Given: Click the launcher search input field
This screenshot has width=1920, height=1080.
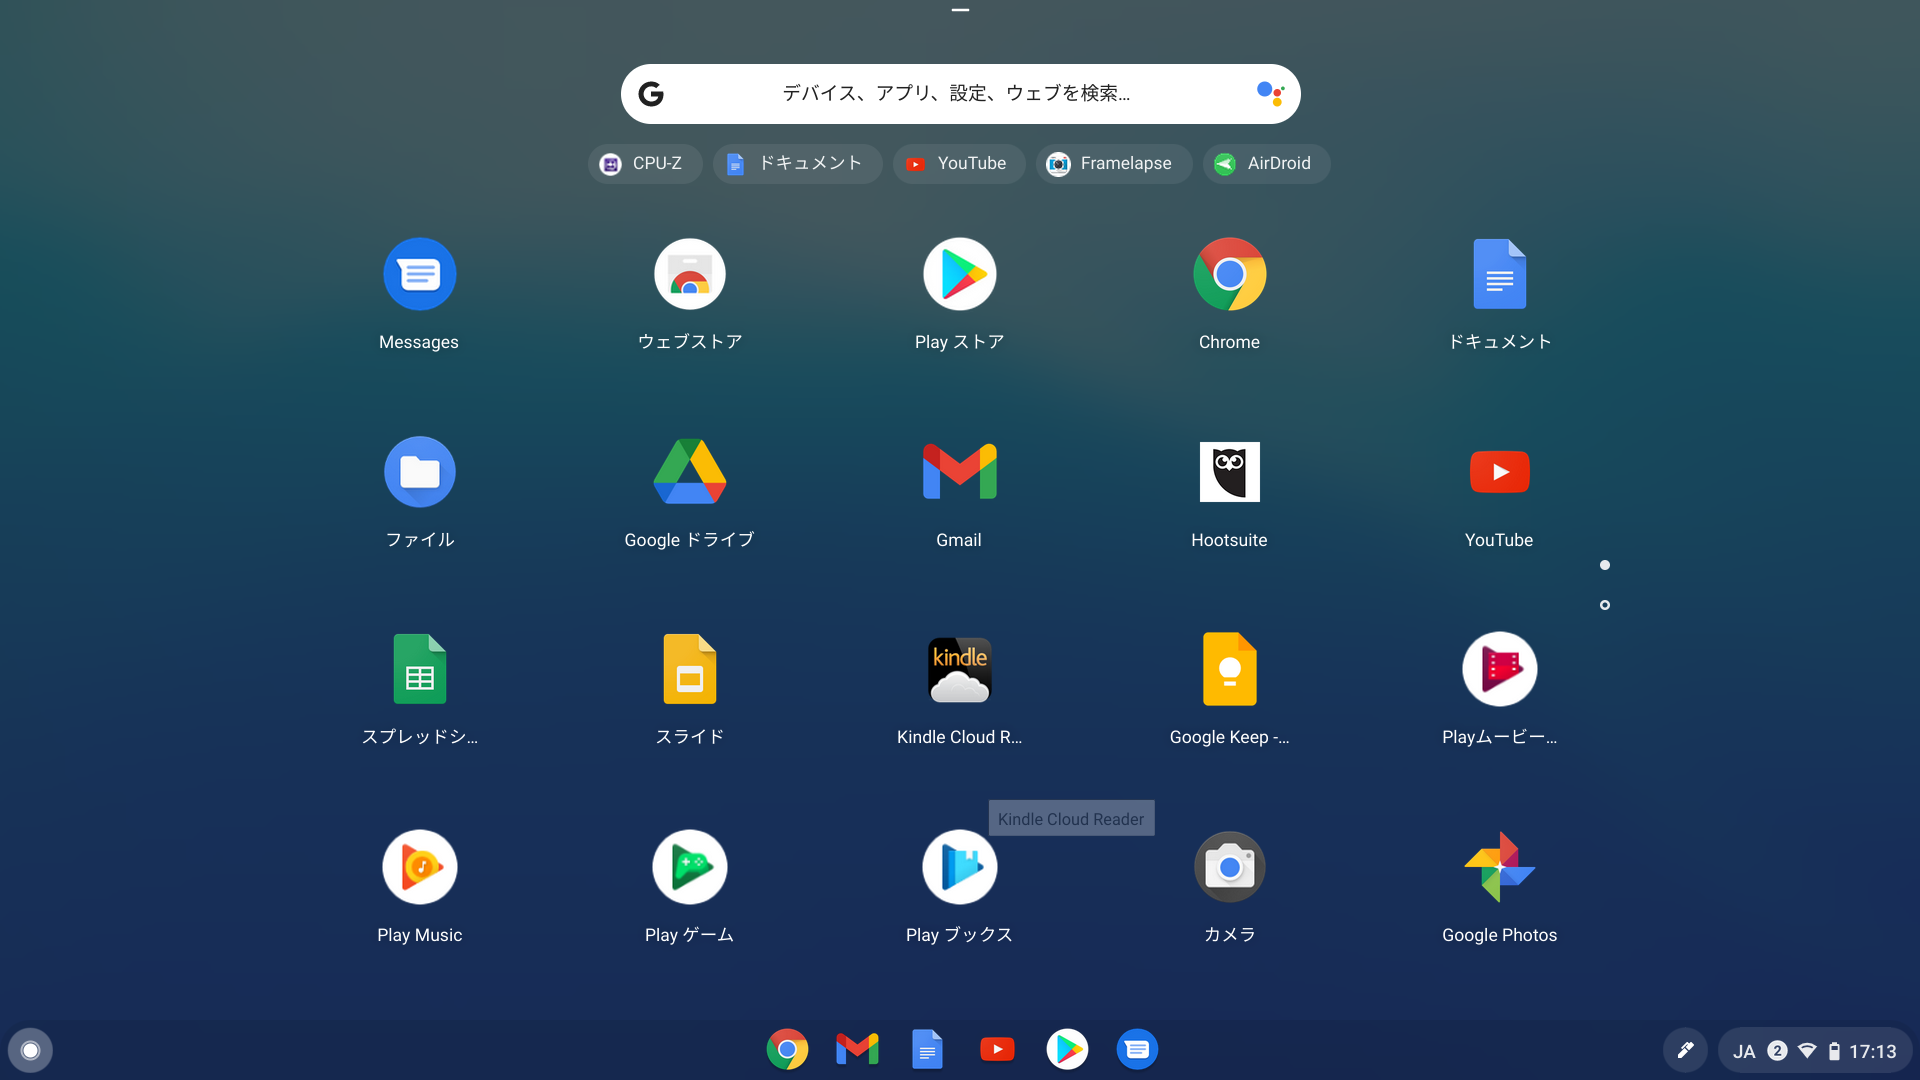Looking at the screenshot, I should click(955, 94).
